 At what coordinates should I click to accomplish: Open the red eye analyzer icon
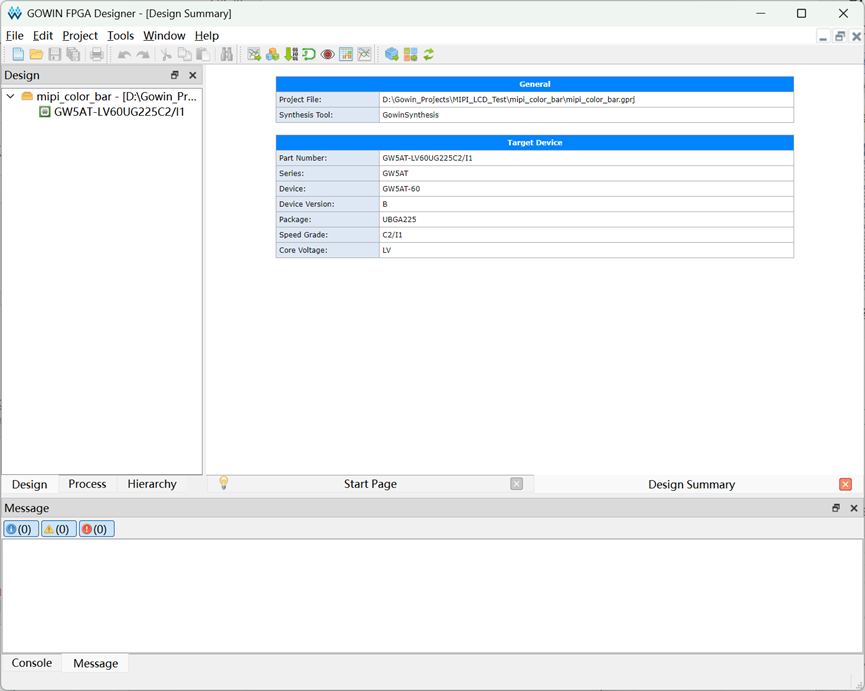(x=328, y=54)
